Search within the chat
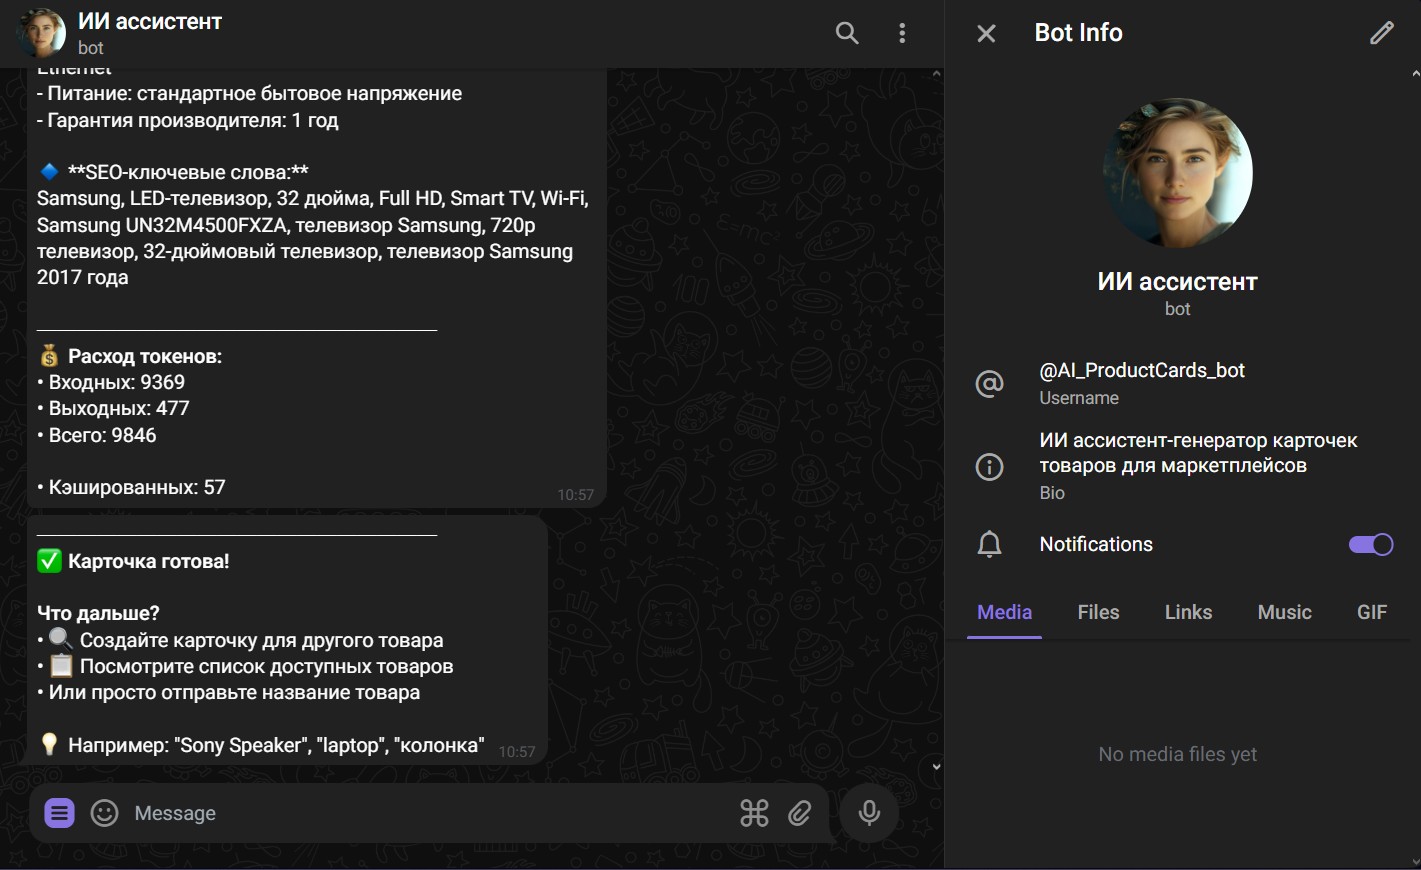This screenshot has width=1421, height=870. [x=847, y=33]
